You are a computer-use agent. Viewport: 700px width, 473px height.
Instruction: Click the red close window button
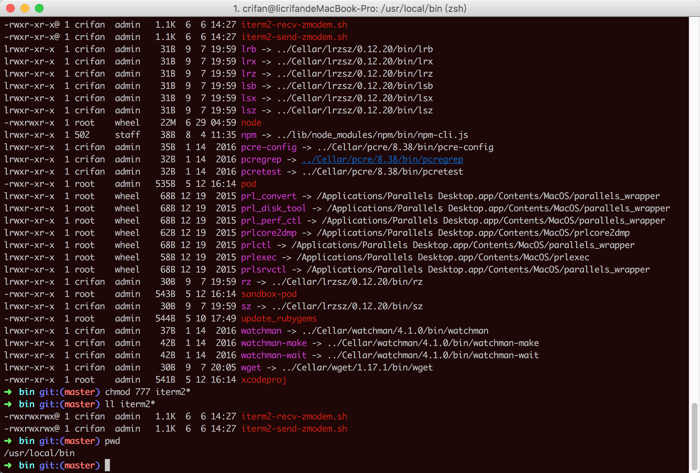click(10, 8)
